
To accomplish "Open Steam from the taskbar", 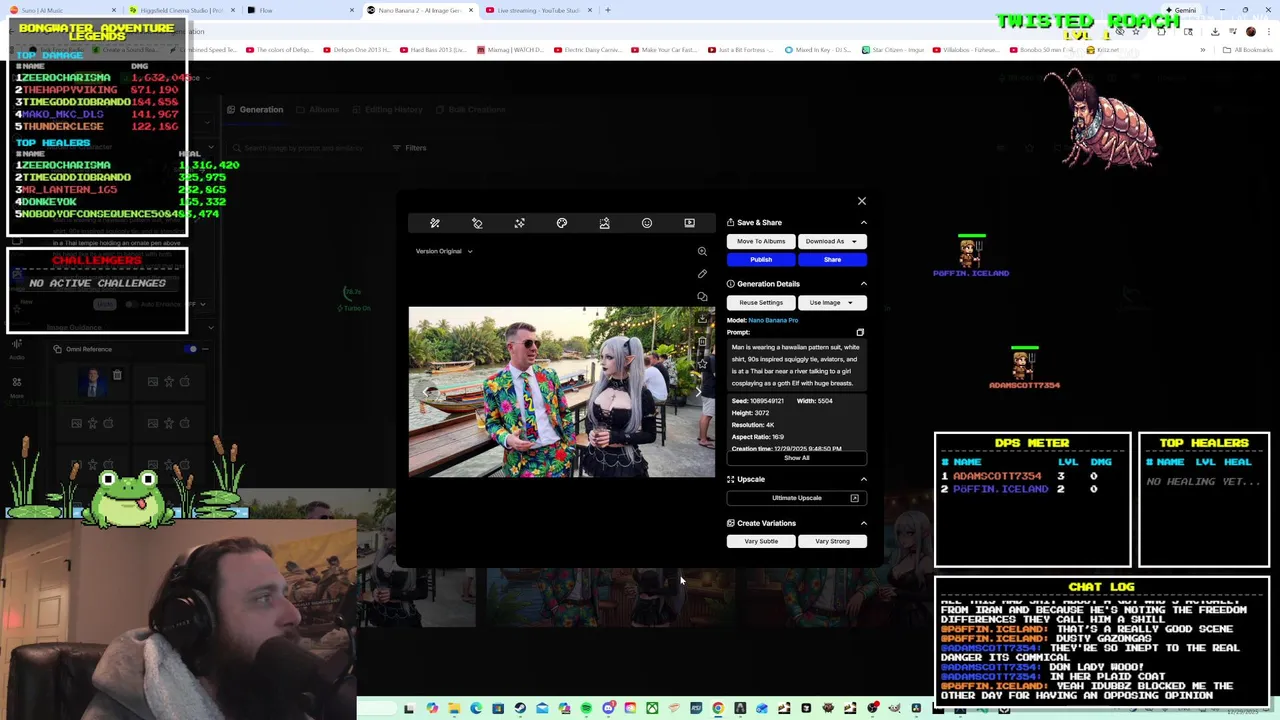I will tap(520, 708).
